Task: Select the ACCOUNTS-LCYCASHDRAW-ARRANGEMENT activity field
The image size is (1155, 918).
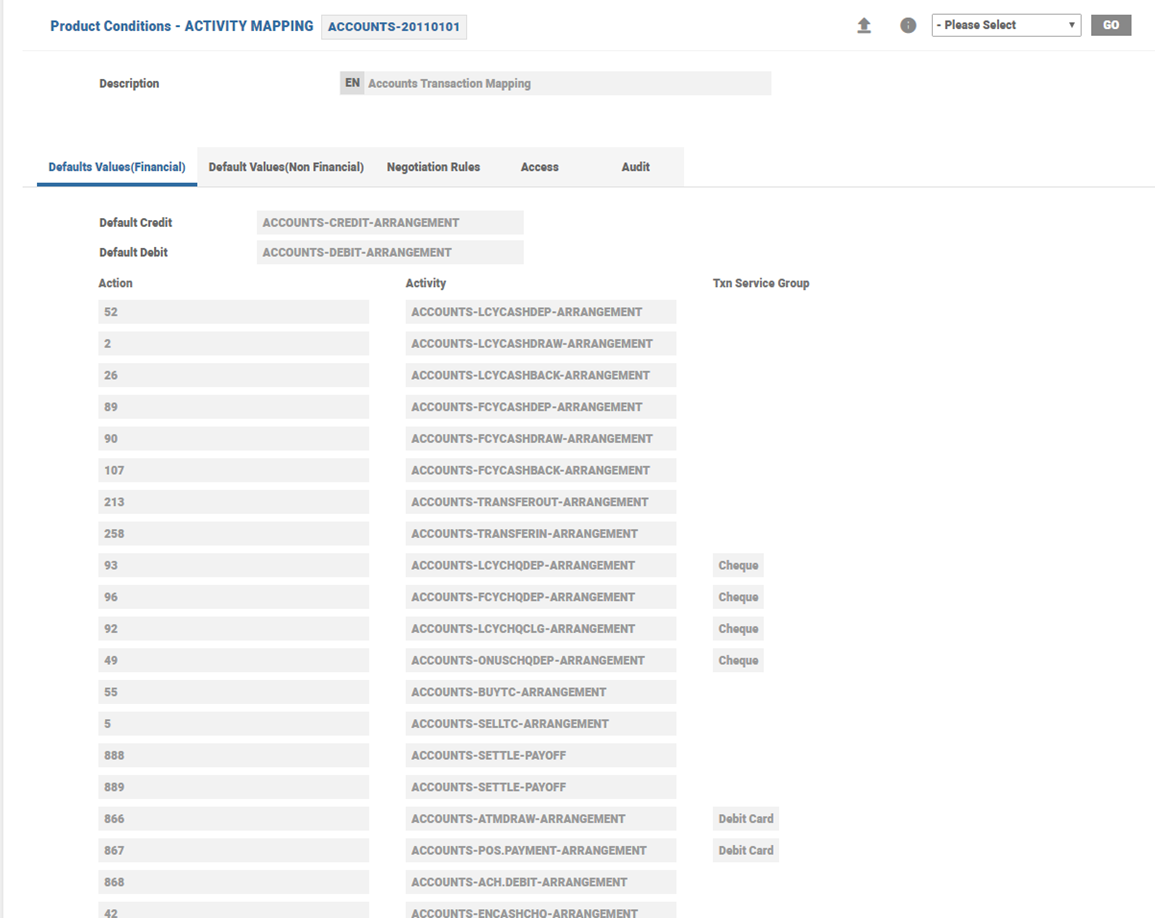Action: (540, 344)
